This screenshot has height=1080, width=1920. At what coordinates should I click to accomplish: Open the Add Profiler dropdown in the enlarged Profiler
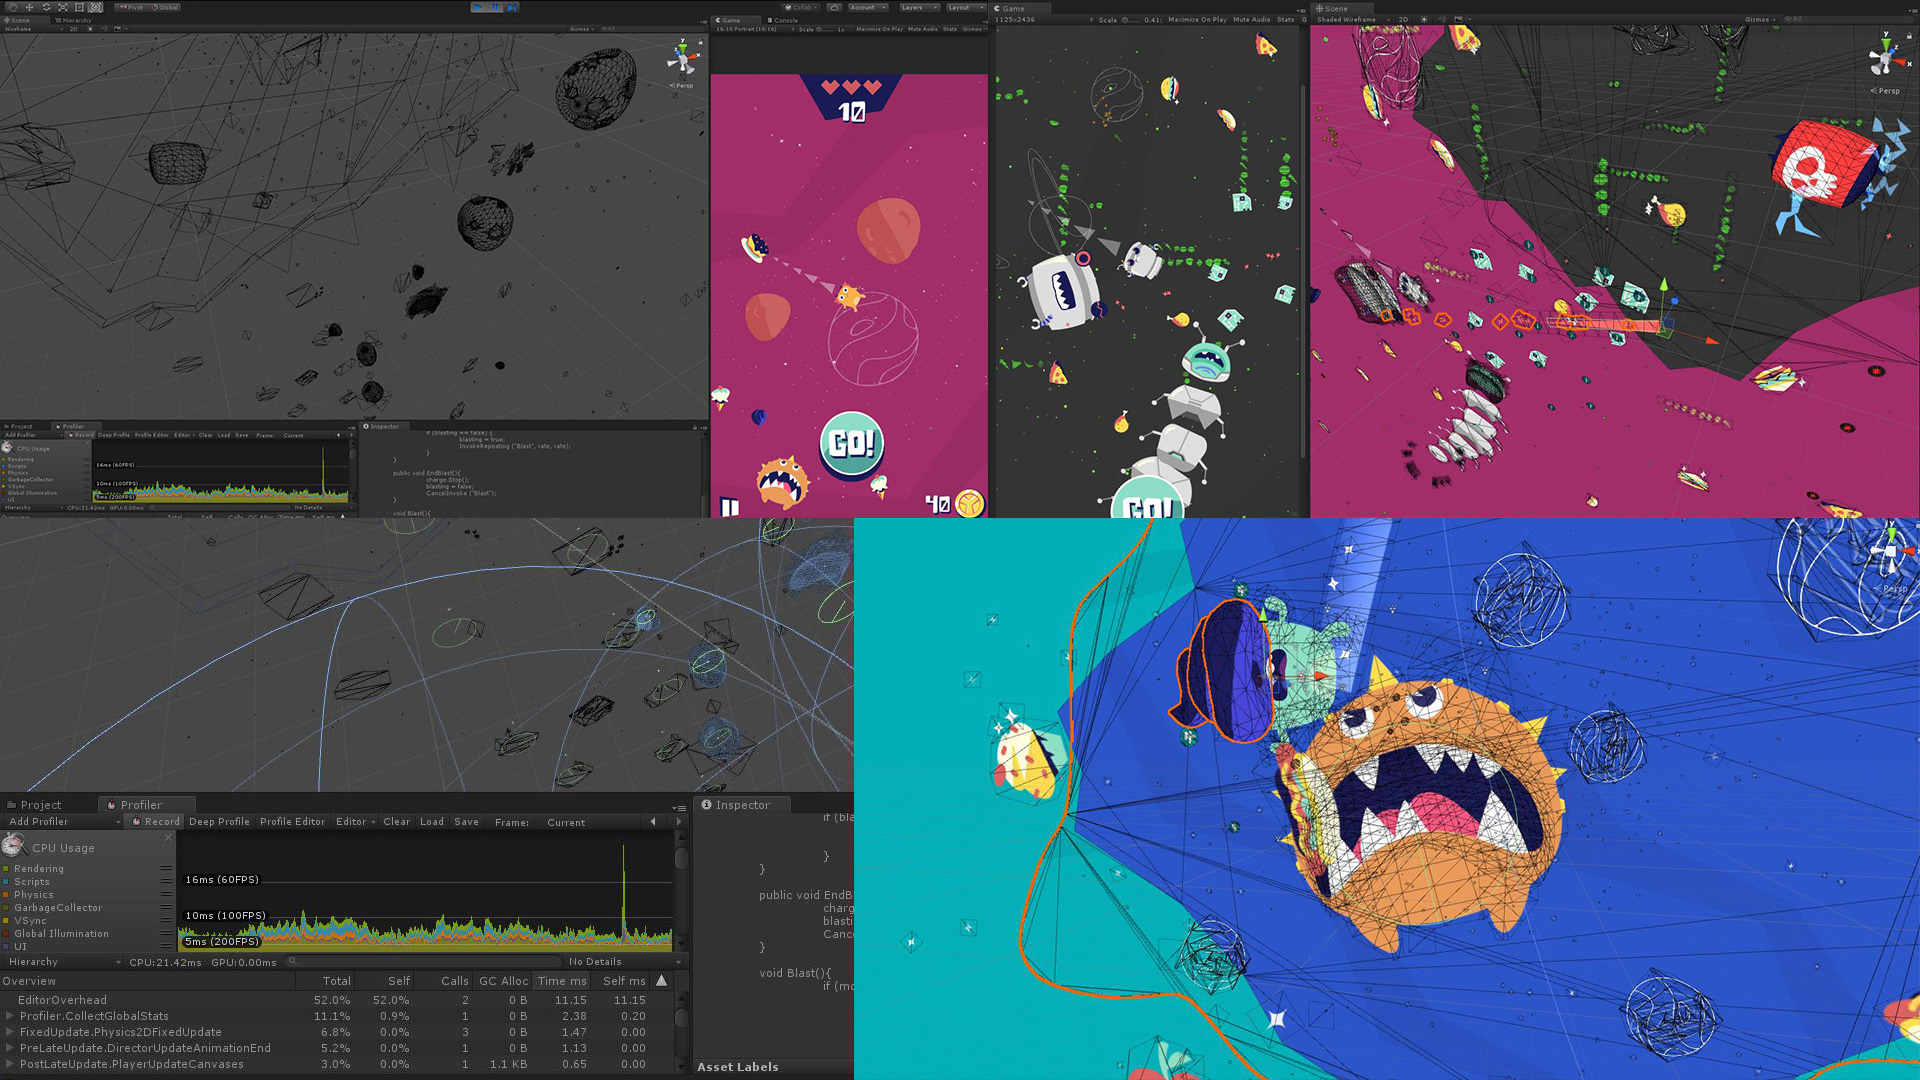click(62, 822)
